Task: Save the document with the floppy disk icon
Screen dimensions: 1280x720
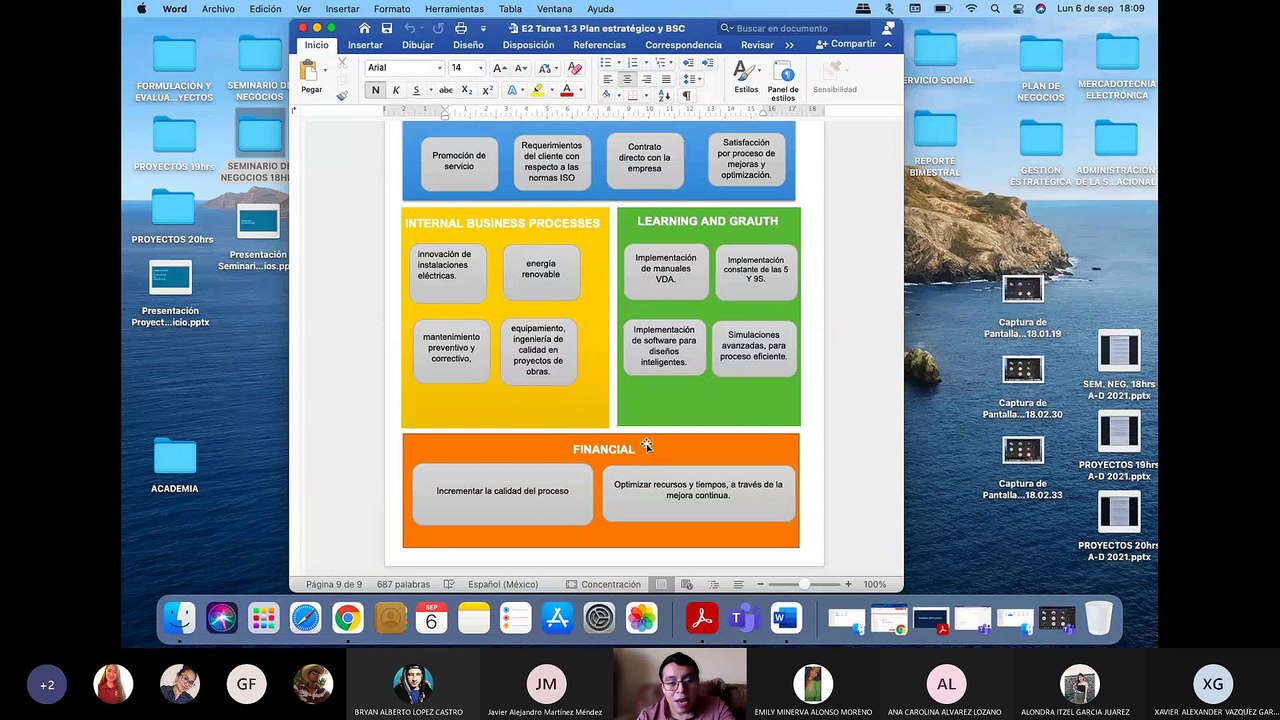Action: click(387, 28)
